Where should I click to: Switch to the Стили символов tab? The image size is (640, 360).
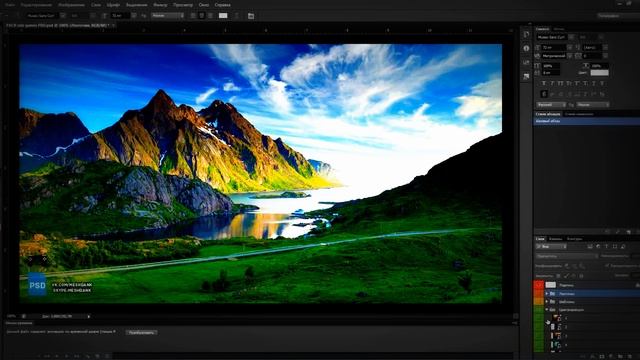(580, 114)
